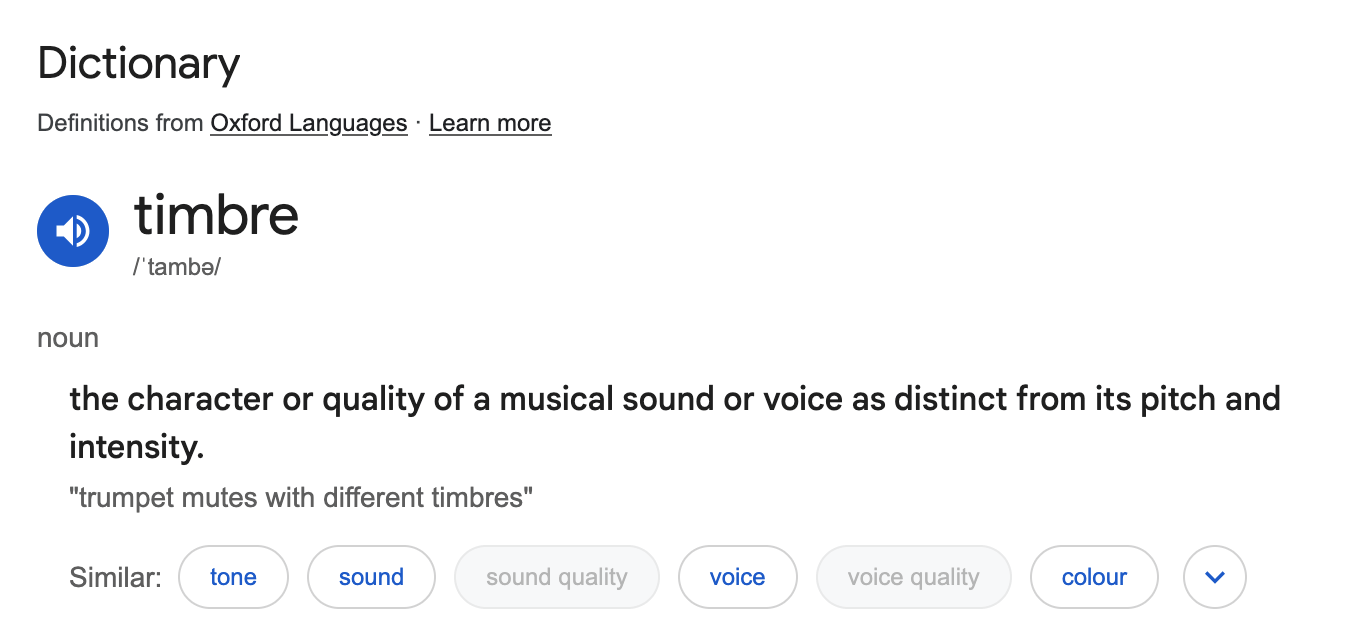
Task: Click the word "timbre" heading
Action: coord(216,215)
